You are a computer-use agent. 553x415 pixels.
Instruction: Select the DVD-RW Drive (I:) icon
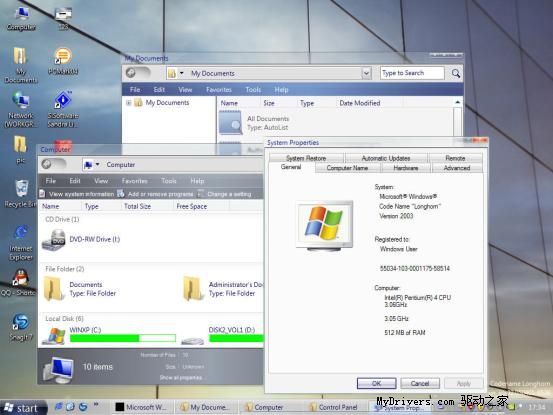click(54, 240)
